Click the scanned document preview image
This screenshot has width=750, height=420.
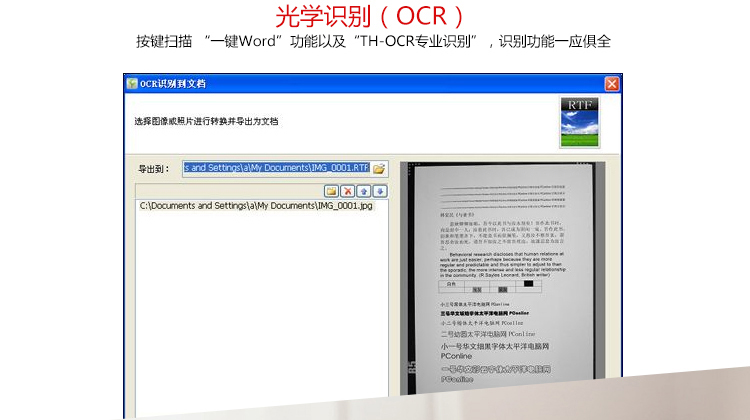click(502, 278)
